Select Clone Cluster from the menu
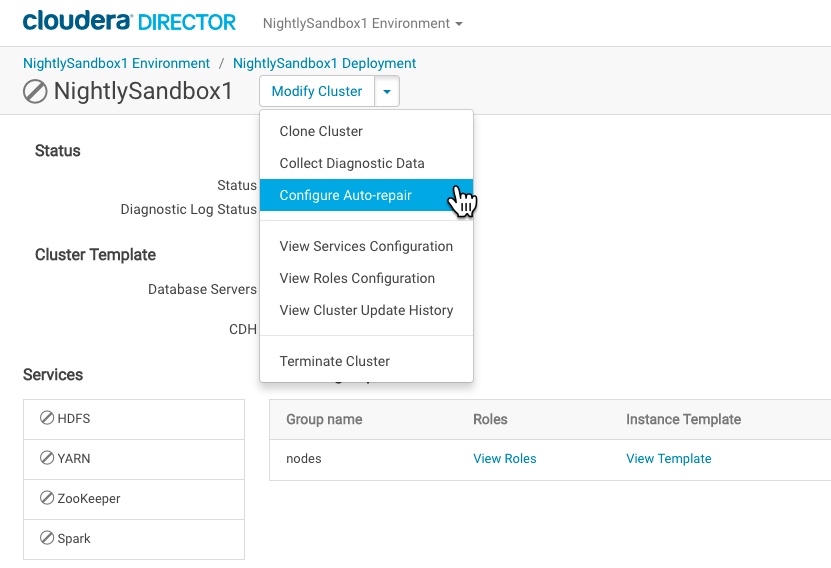This screenshot has height=568, width=831. pos(321,131)
